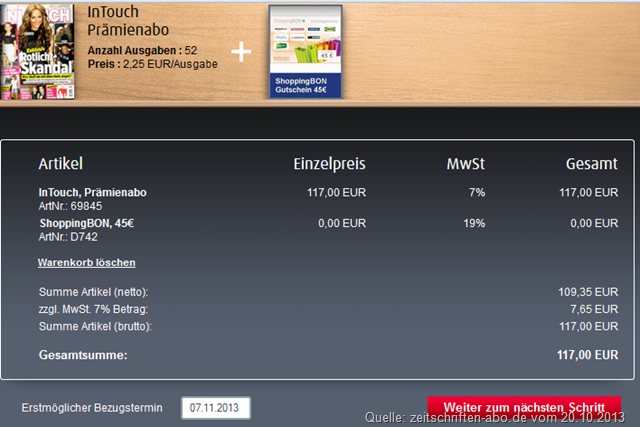Viewport: 640px width, 427px height.
Task: Click 'Summe Artikel (brutto):' label
Action: click(95, 326)
